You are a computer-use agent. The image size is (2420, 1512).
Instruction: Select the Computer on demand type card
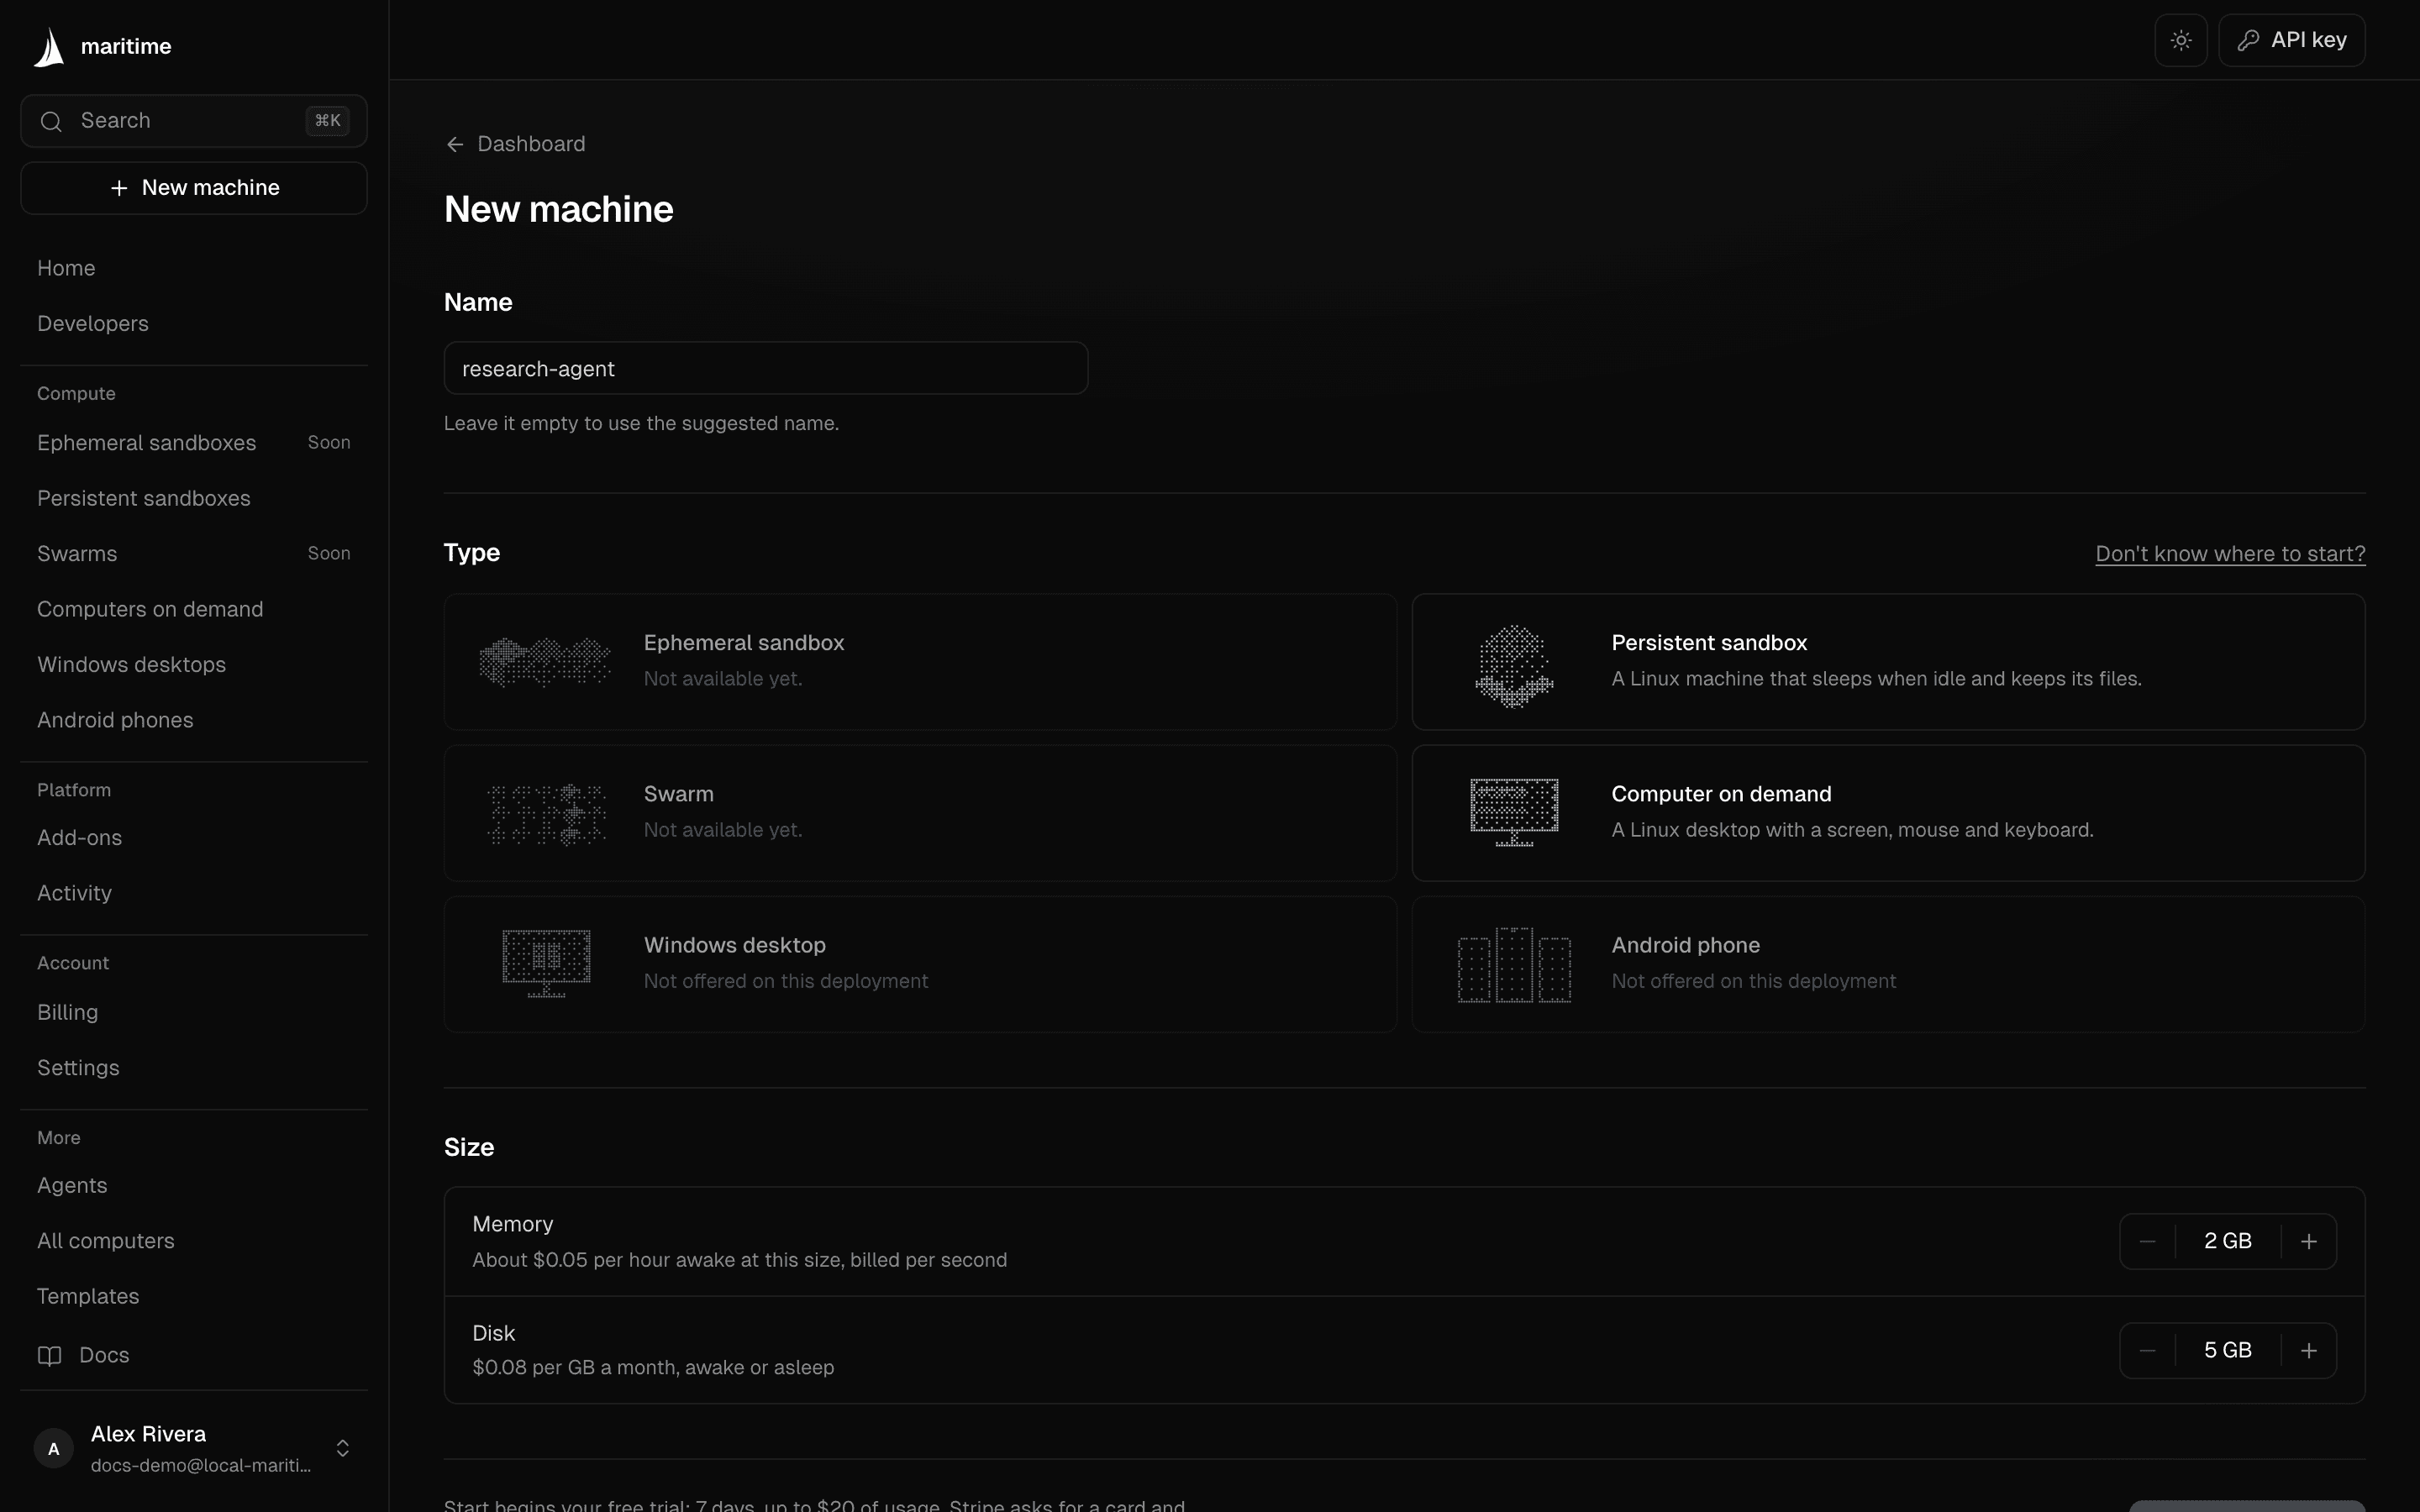tap(1888, 813)
